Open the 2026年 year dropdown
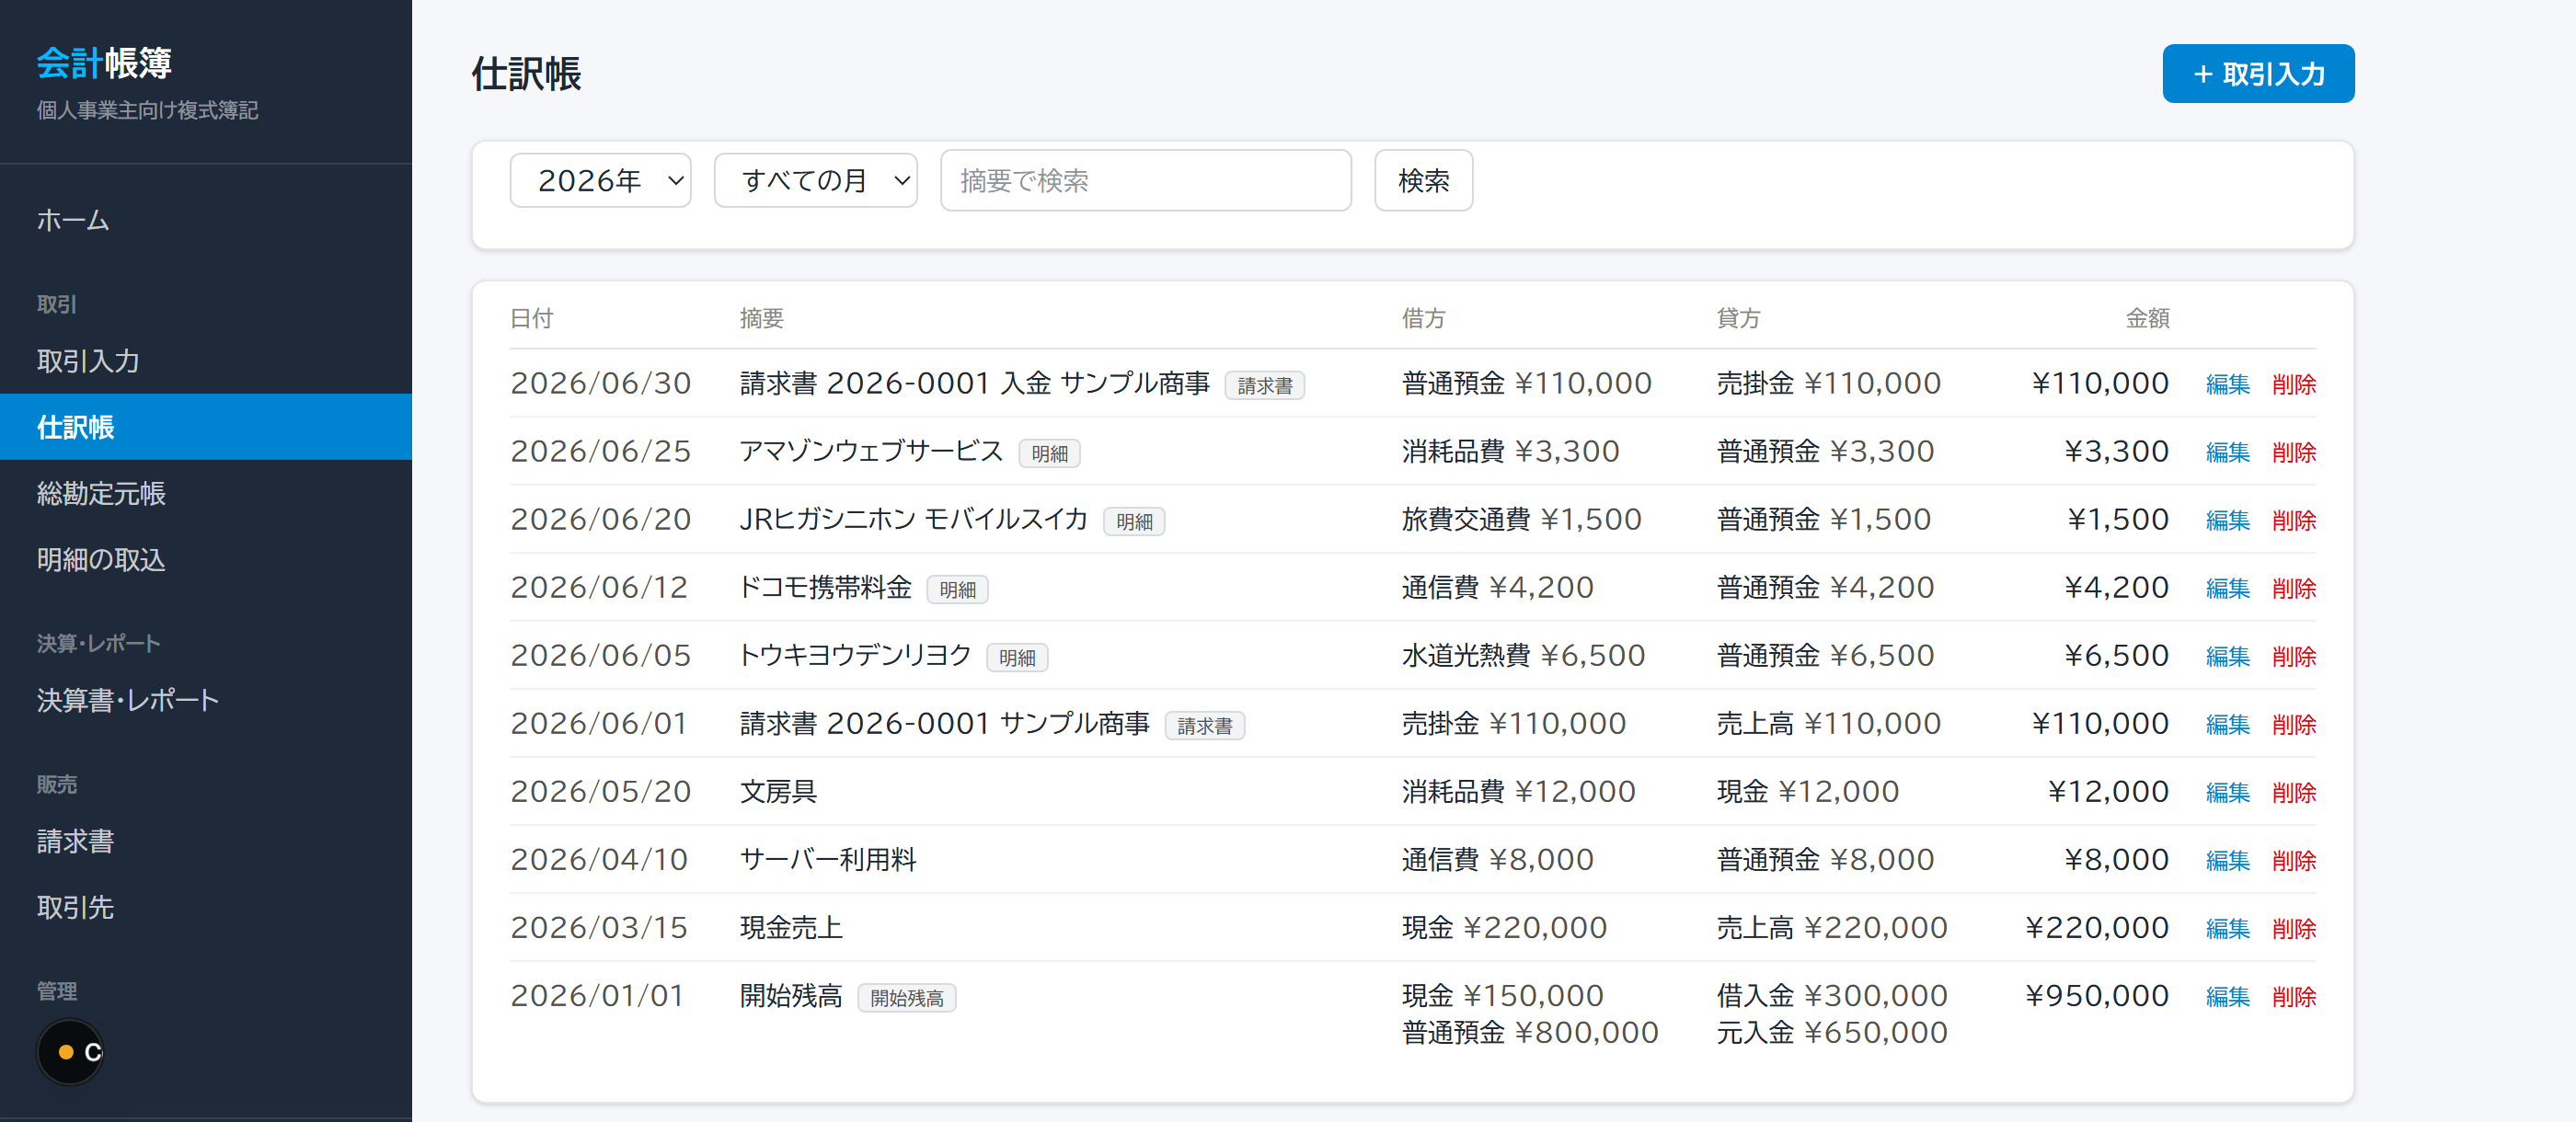 coord(600,180)
